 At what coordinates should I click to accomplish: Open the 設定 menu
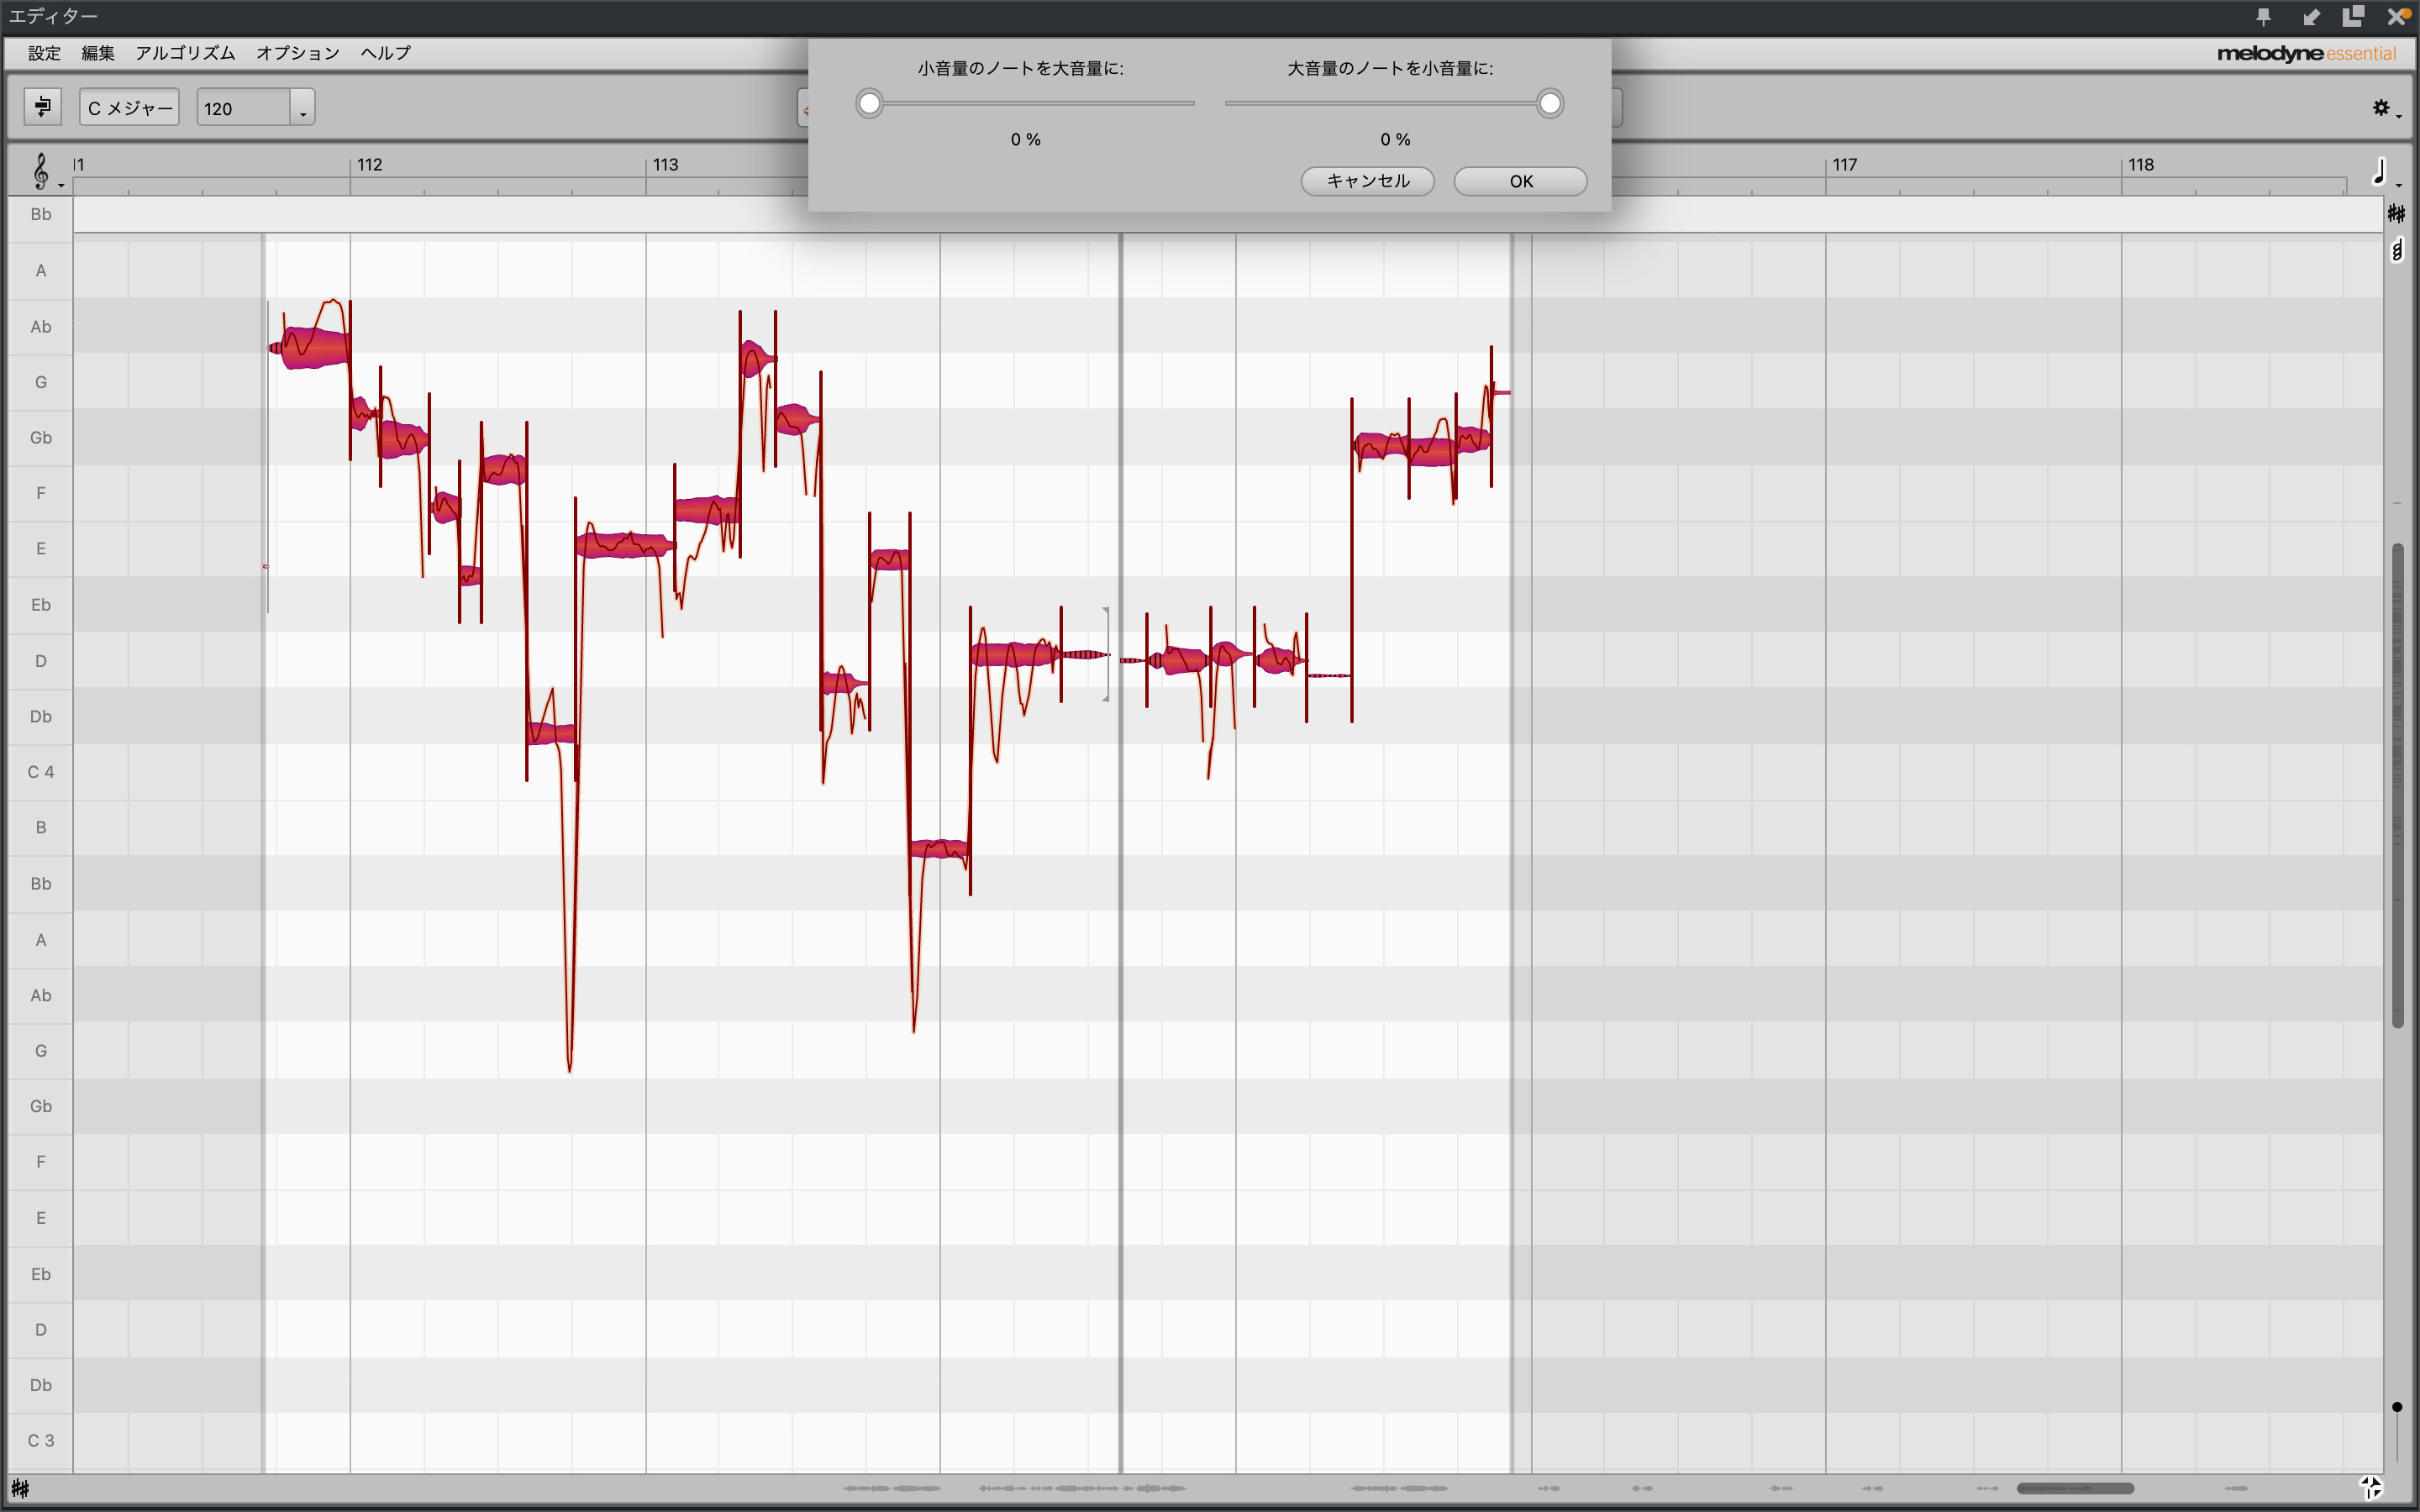click(44, 53)
